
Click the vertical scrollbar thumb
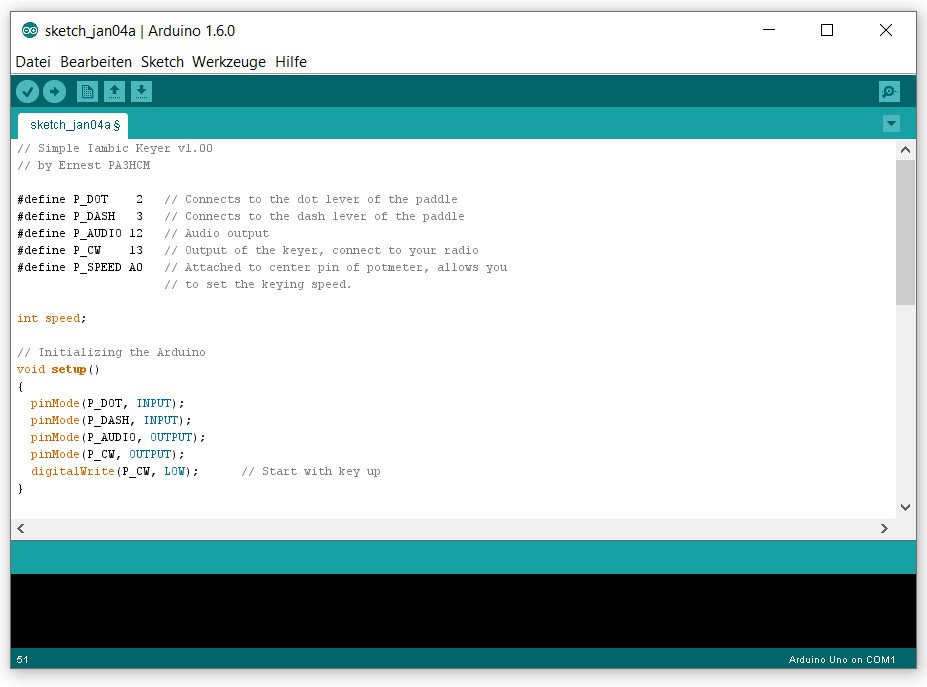point(905,232)
